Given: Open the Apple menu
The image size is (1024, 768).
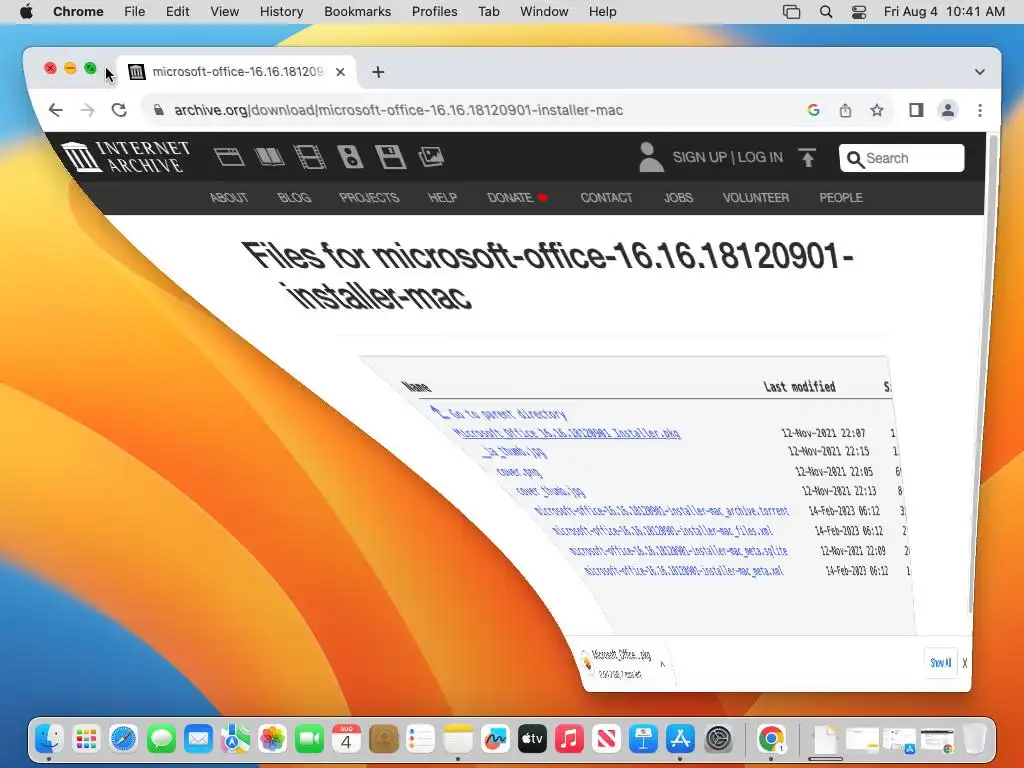Looking at the screenshot, I should click(26, 12).
